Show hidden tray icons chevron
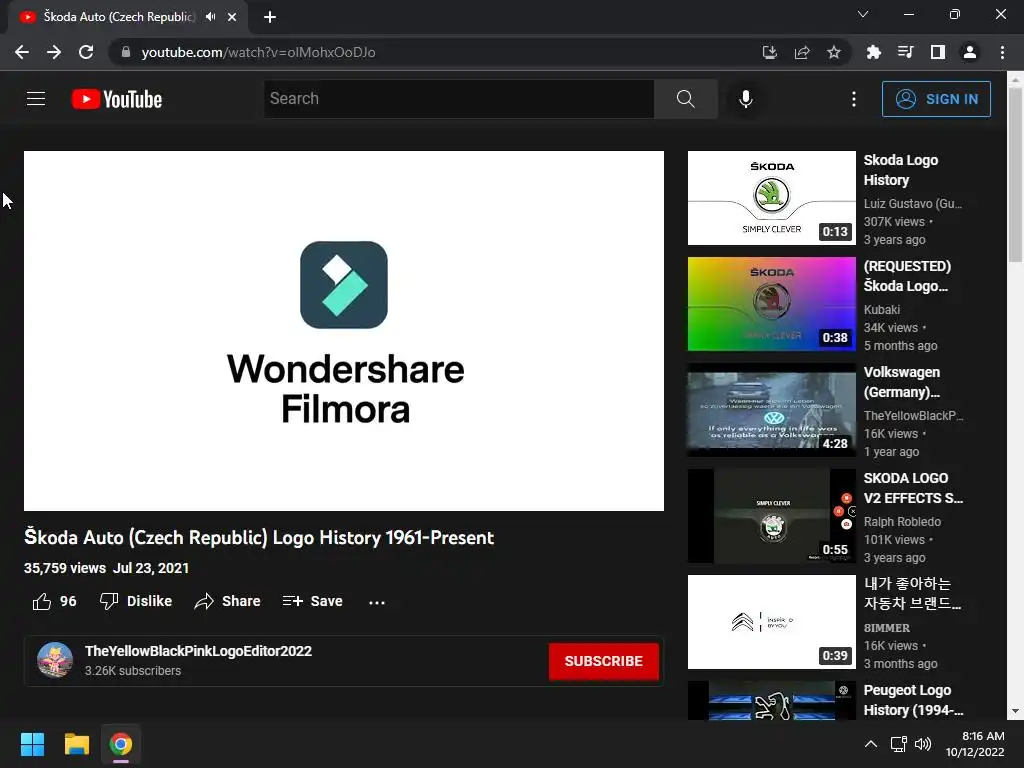Image resolution: width=1024 pixels, height=768 pixels. (871, 744)
